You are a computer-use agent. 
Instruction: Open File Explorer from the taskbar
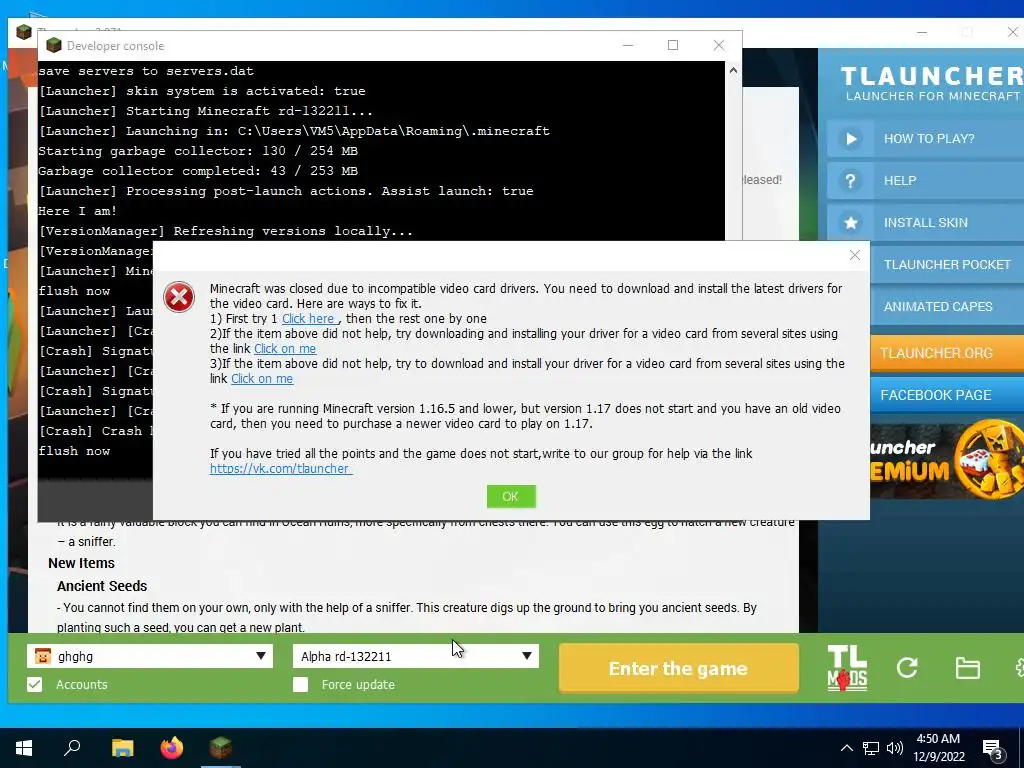click(122, 748)
